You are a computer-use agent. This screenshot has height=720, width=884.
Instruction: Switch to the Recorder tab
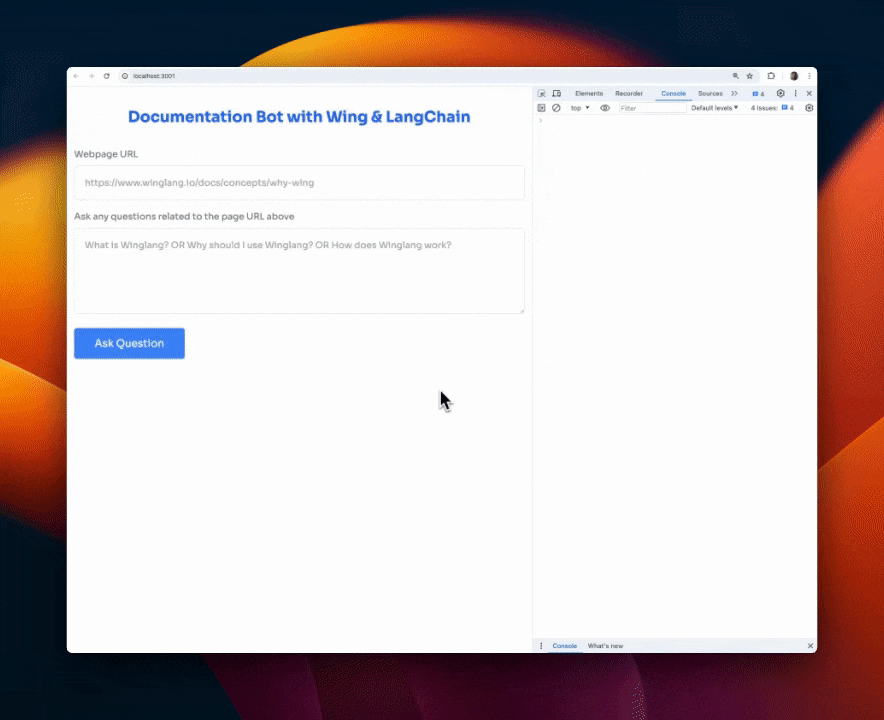tap(629, 94)
